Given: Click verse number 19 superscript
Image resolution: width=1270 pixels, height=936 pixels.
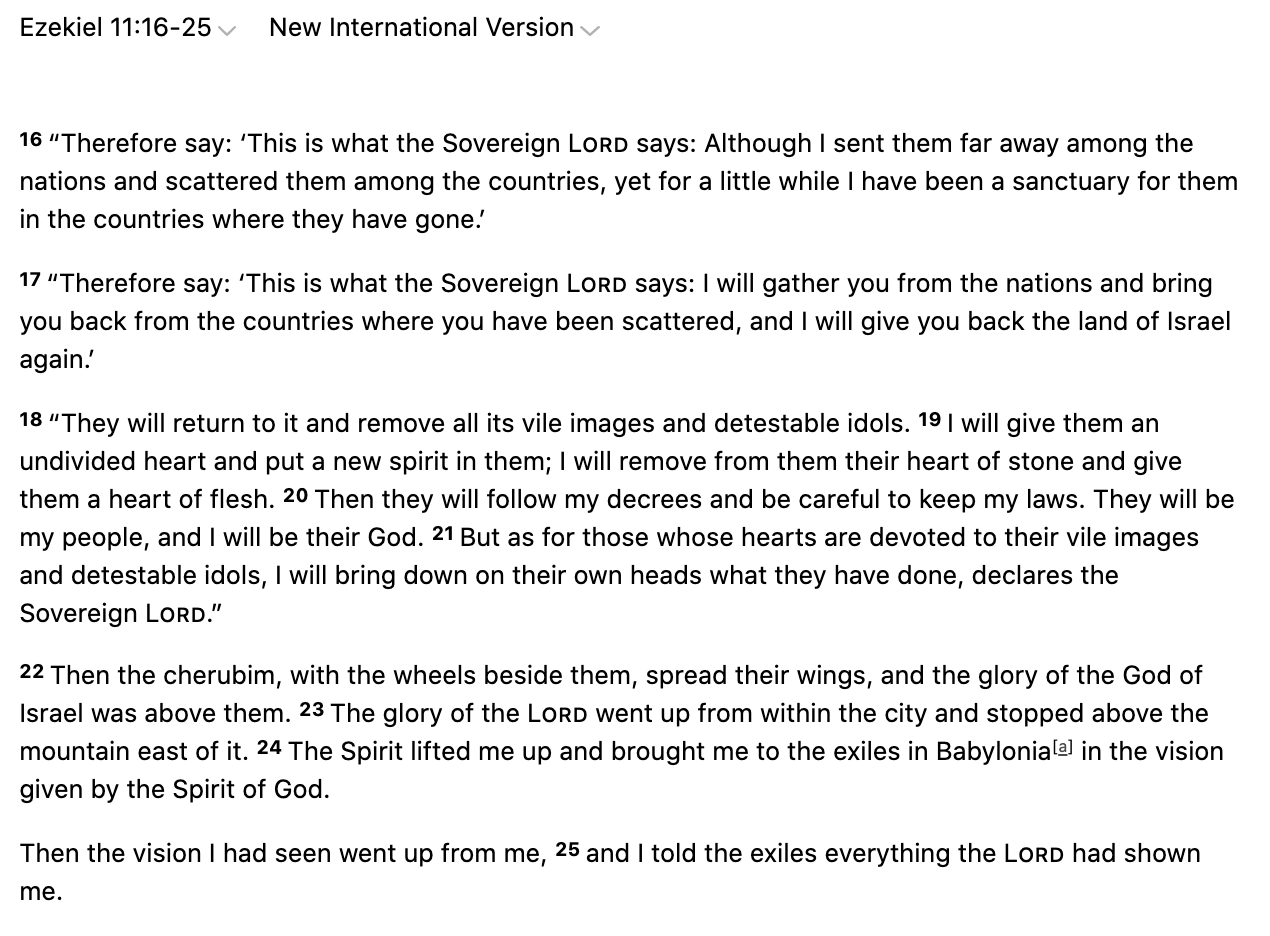Looking at the screenshot, I should [929, 419].
